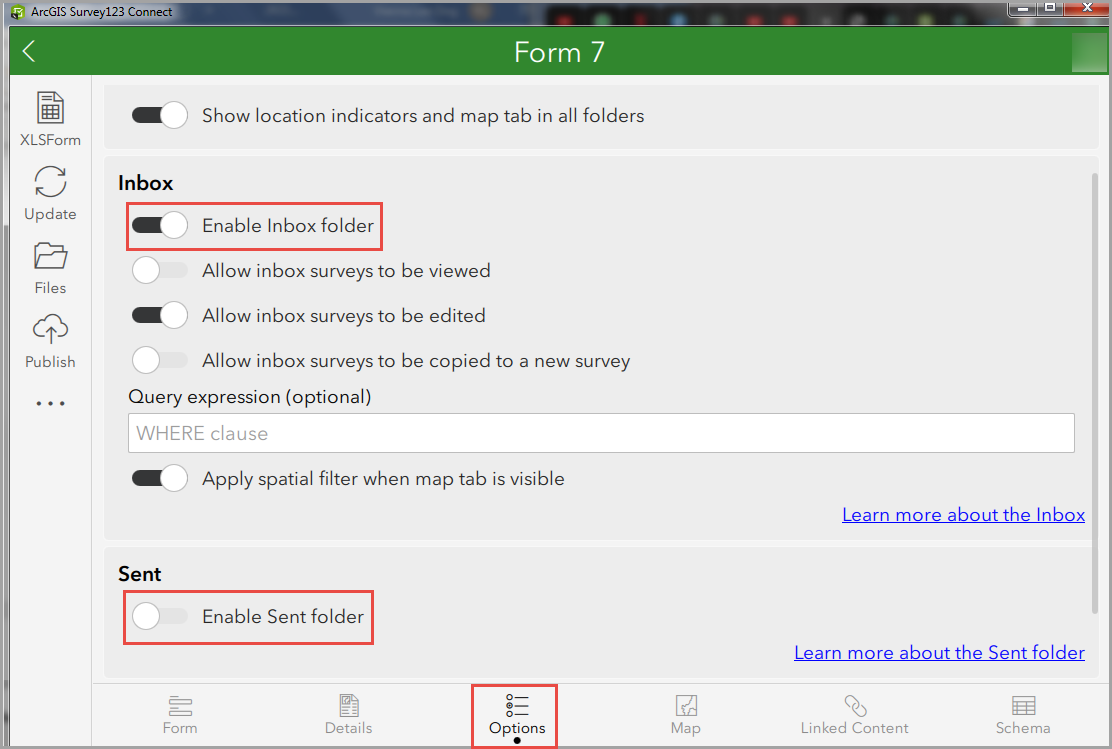Open Learn more about the Inbox link
The image size is (1112, 749).
(x=963, y=515)
